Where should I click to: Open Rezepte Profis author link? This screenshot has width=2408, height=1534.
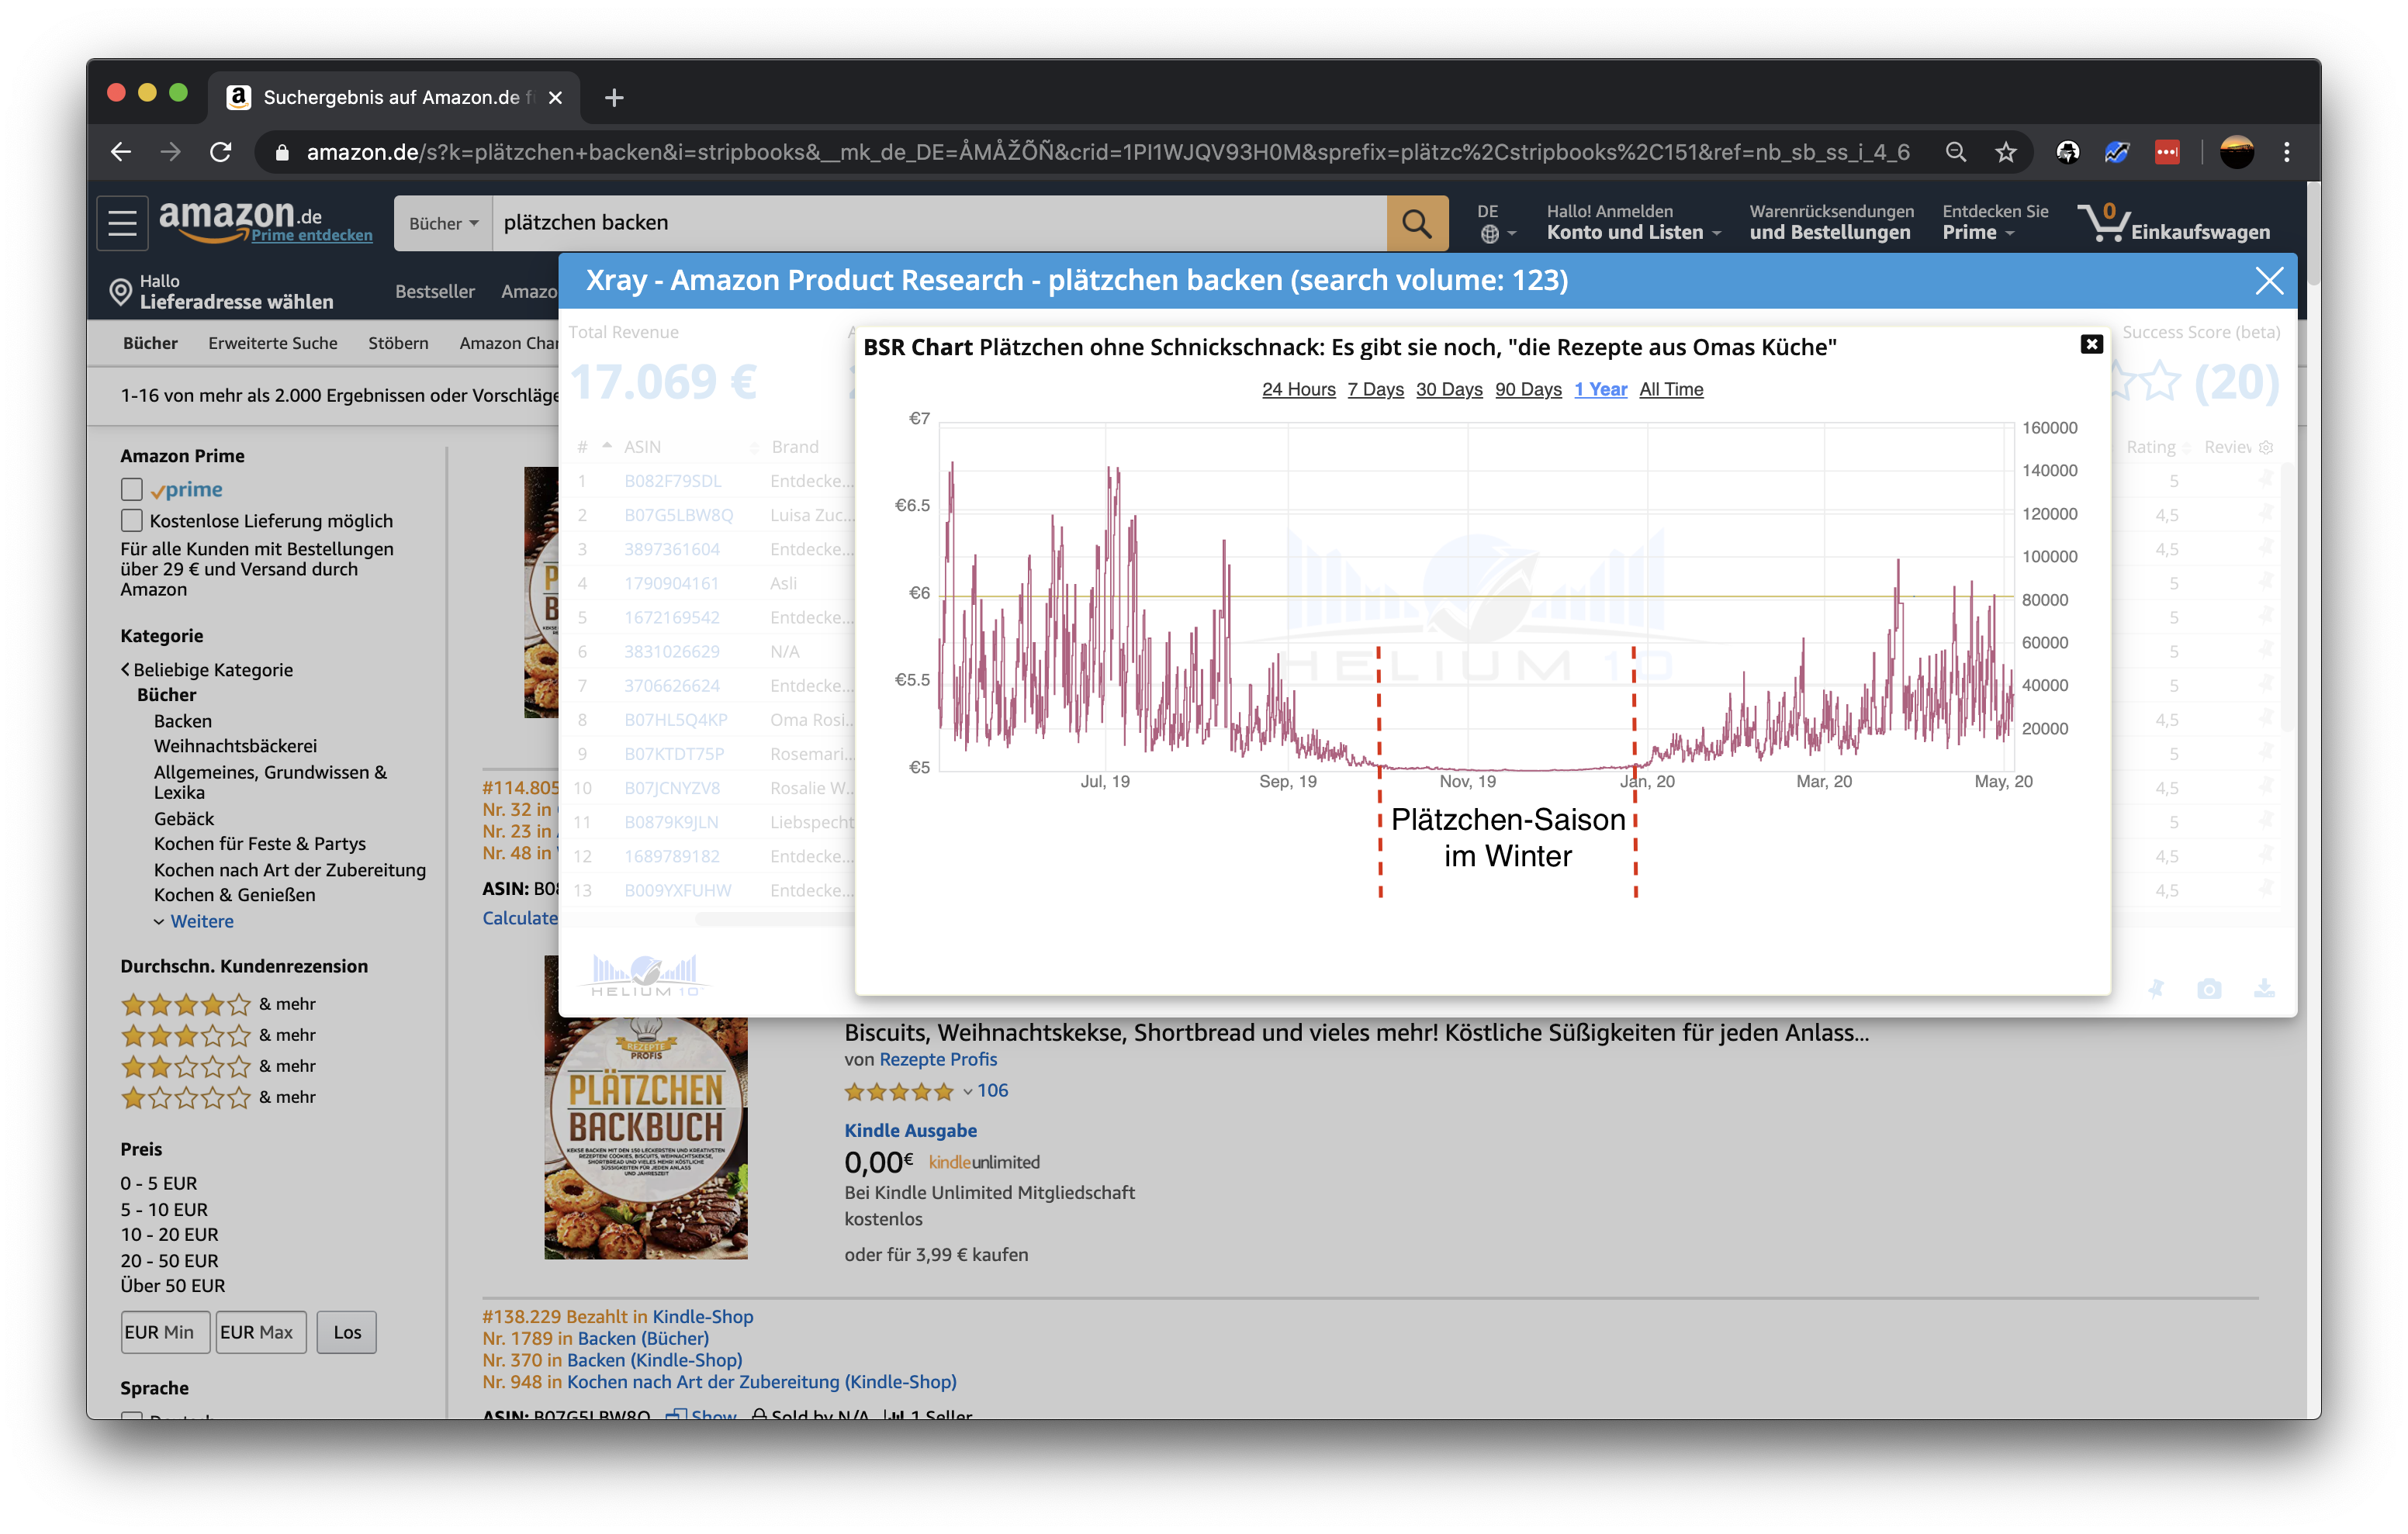(937, 1059)
